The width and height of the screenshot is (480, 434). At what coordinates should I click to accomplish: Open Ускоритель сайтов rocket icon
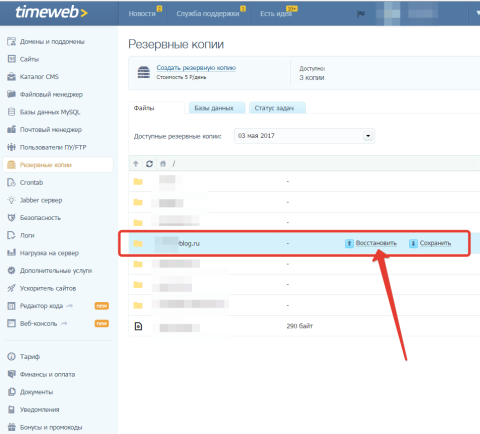[11, 288]
